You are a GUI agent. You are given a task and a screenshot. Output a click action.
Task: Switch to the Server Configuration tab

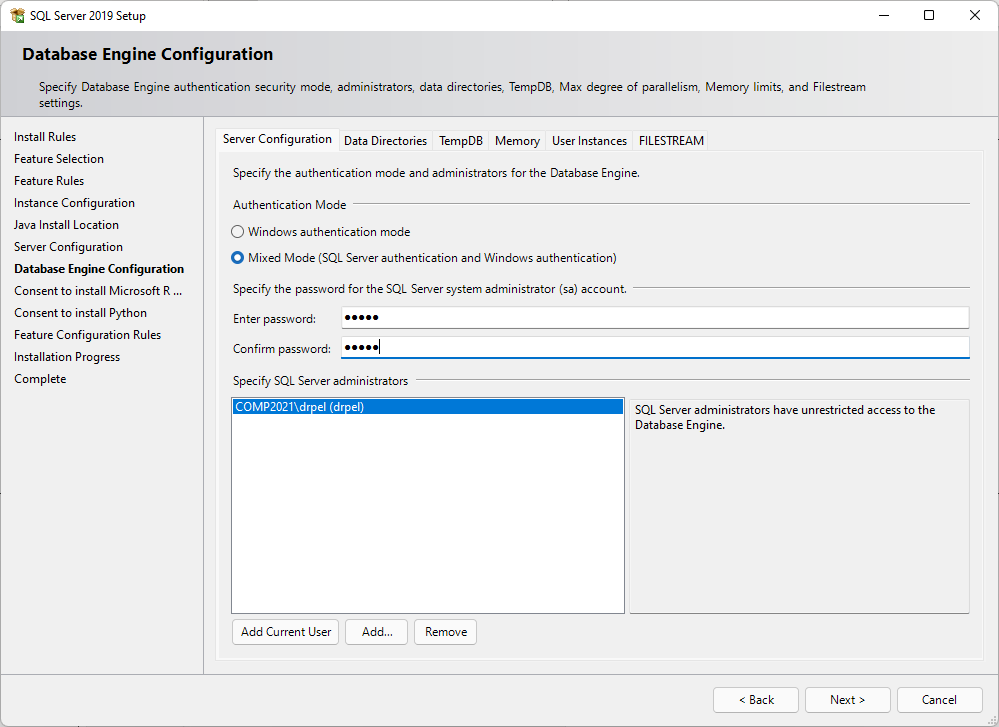pyautogui.click(x=277, y=139)
